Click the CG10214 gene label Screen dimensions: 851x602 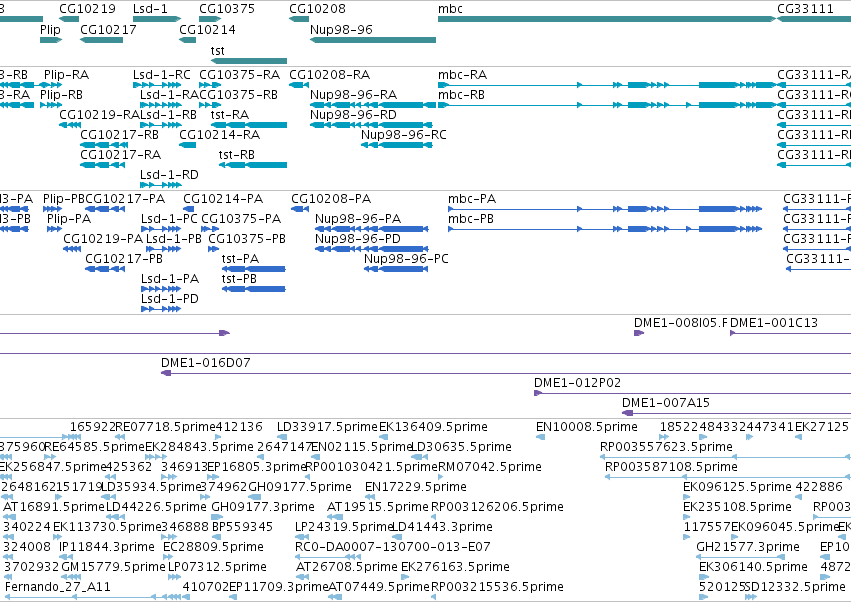pos(207,29)
